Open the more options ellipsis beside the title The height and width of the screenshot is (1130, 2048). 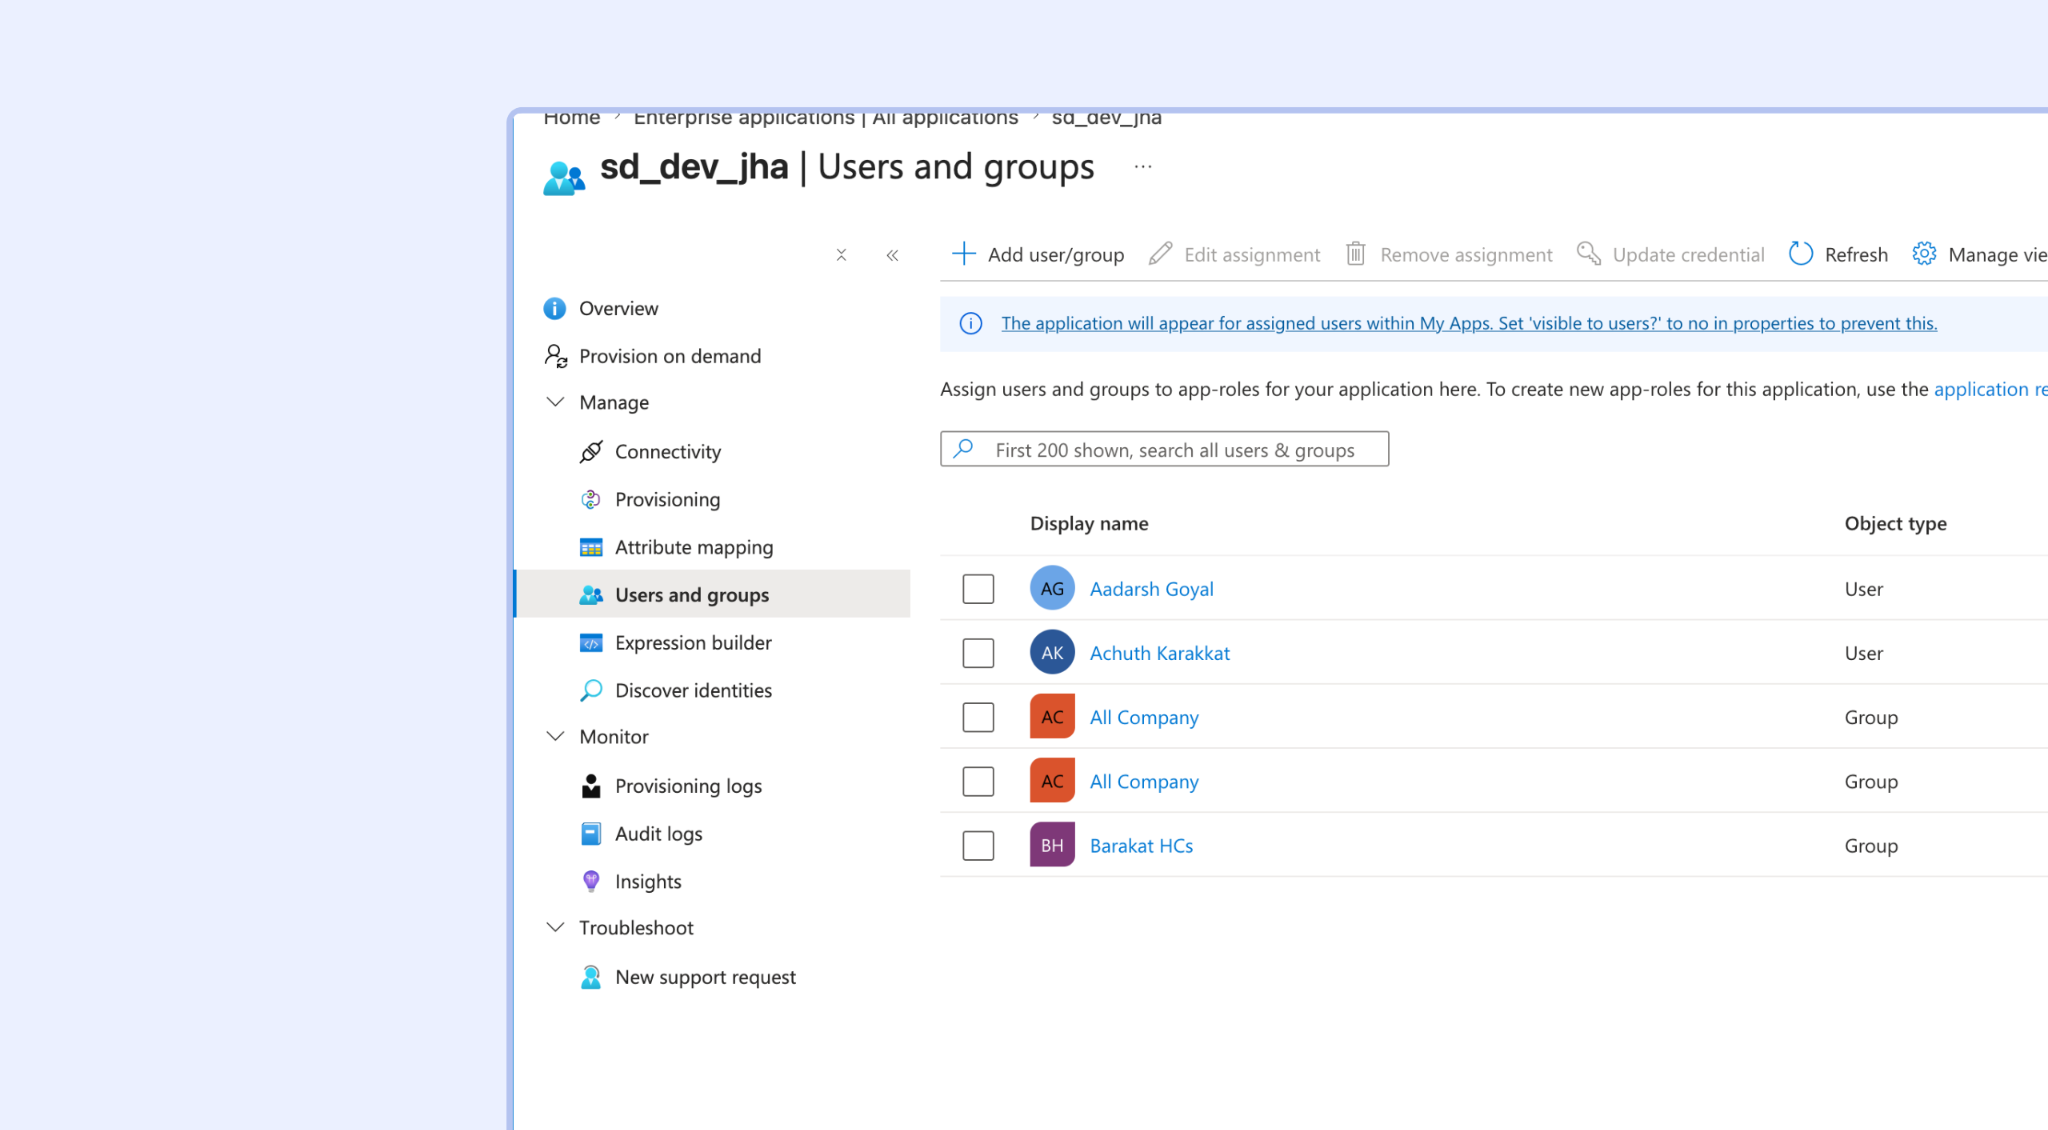(1143, 167)
